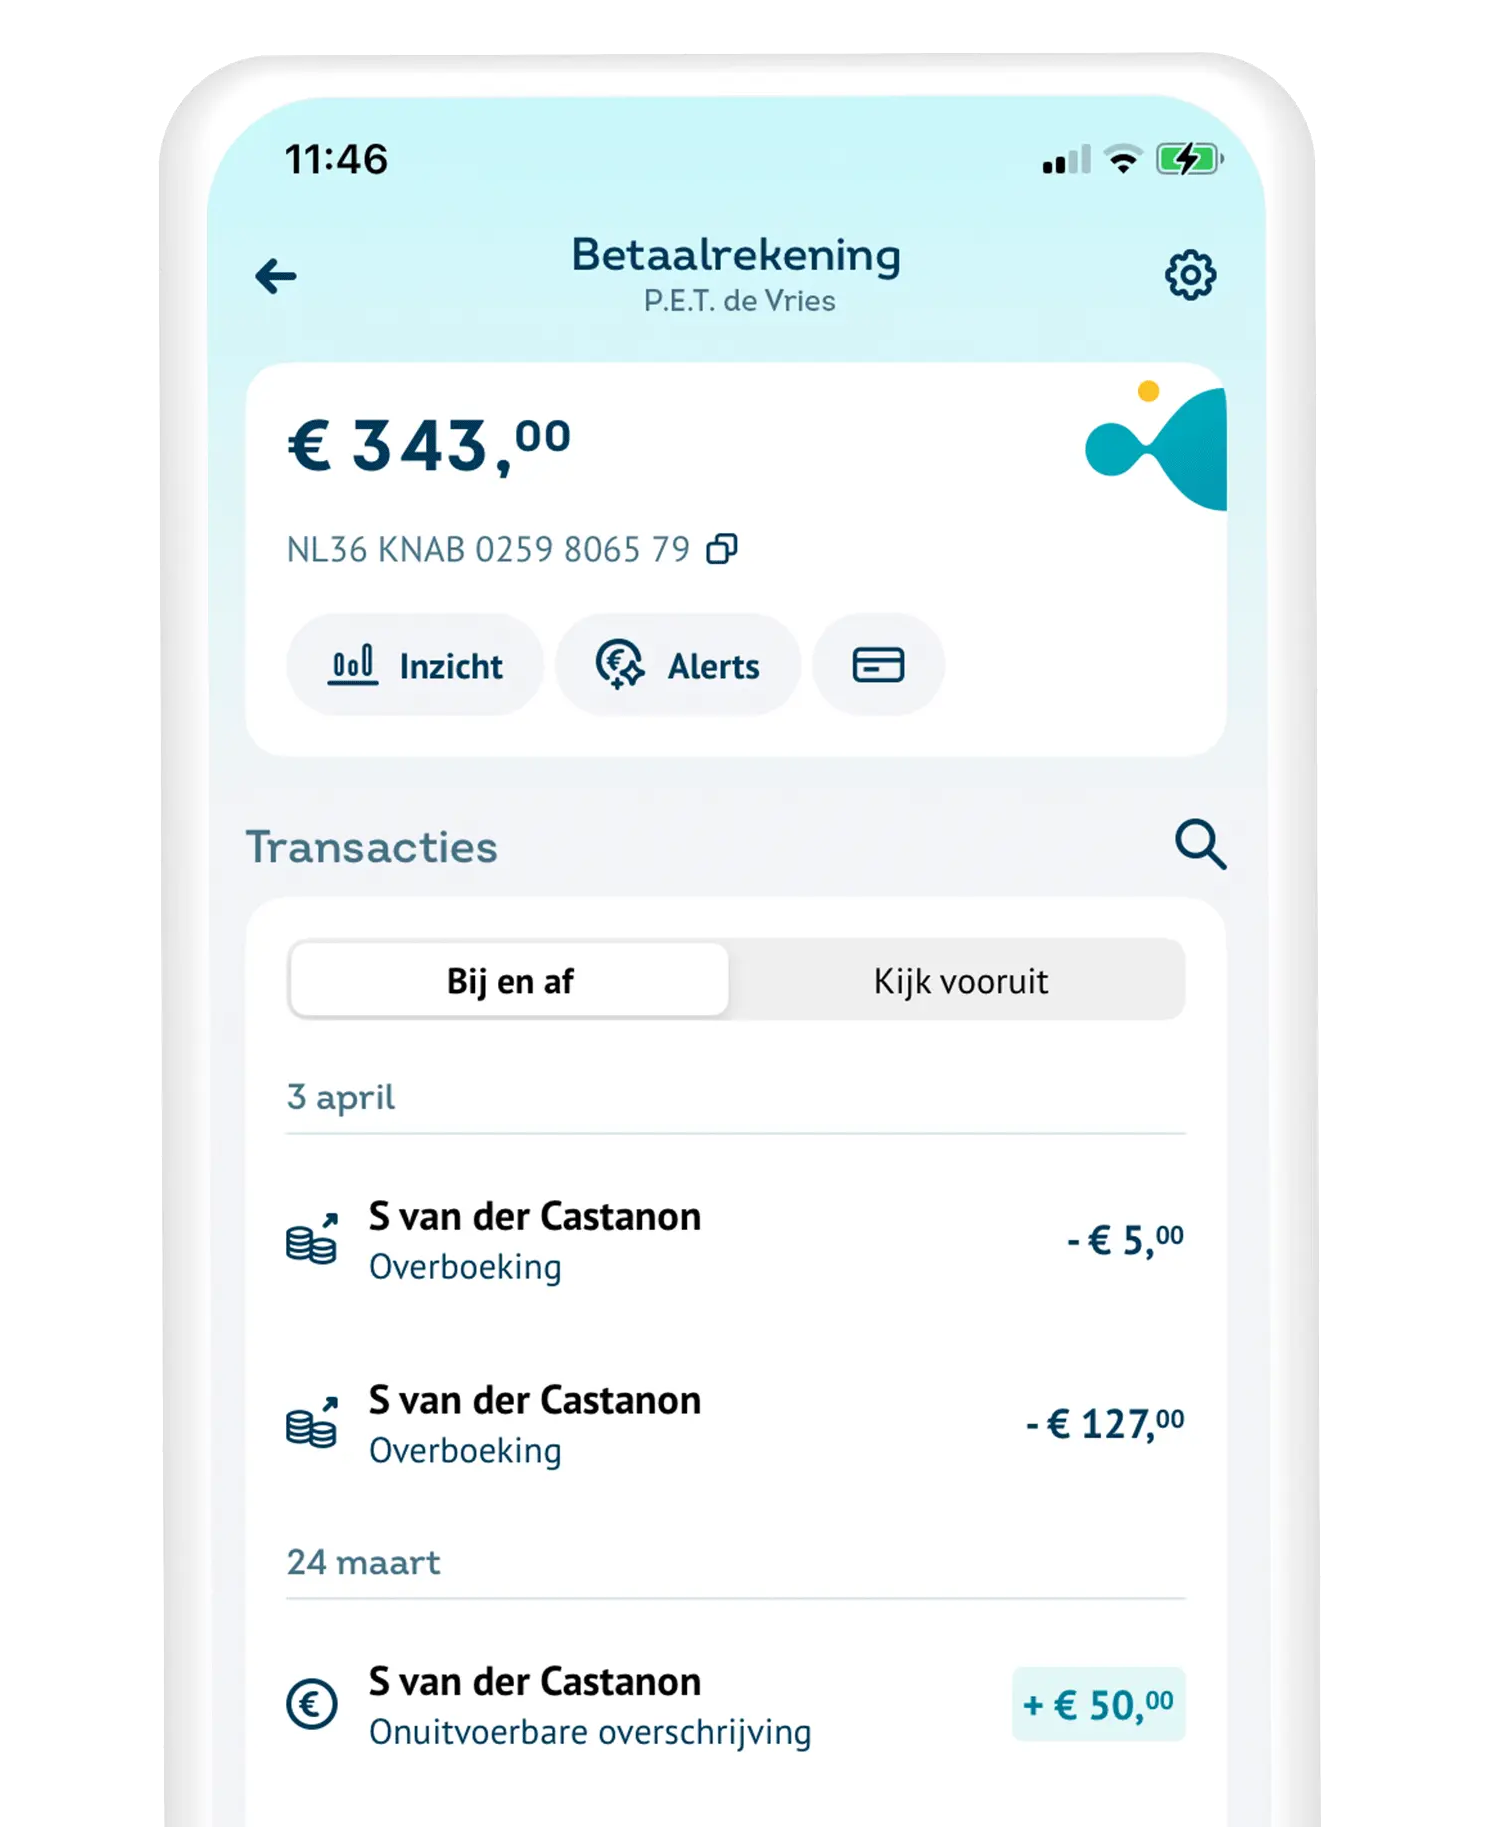Viewport: 1497px width, 1827px height.
Task: Copy the IBAN with the copy icon
Action: pos(722,549)
